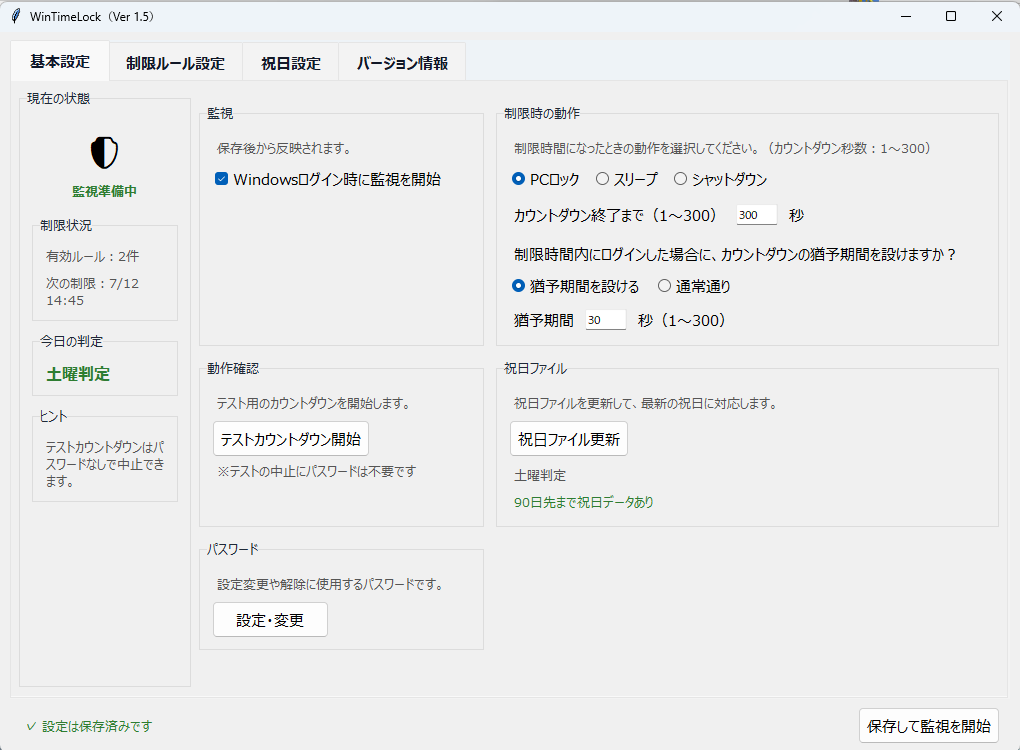Click the 監視準備中 status text
This screenshot has height=750, width=1020.
pos(104,191)
